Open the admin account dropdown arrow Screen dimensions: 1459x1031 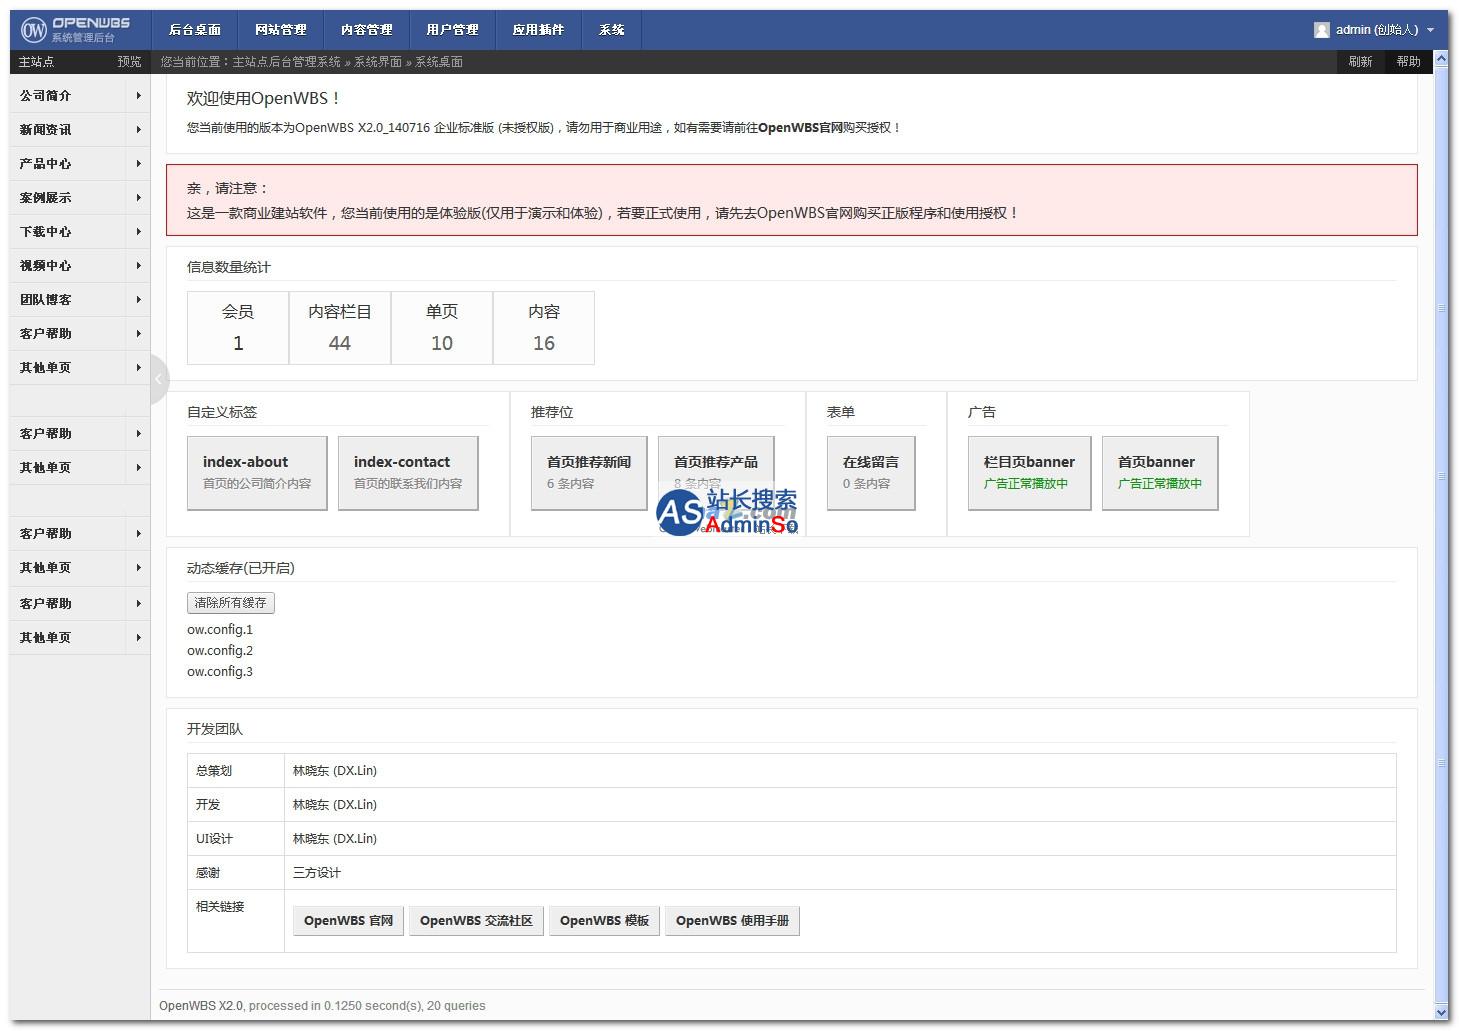coord(1430,30)
